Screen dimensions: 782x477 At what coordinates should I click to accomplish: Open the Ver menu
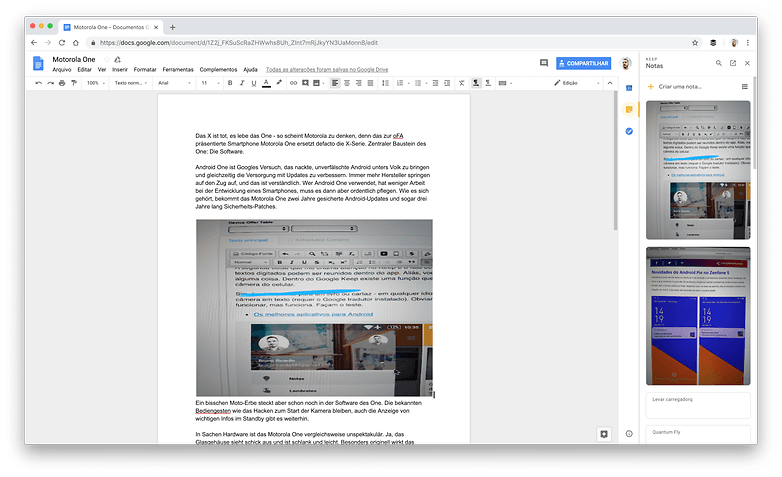(102, 70)
